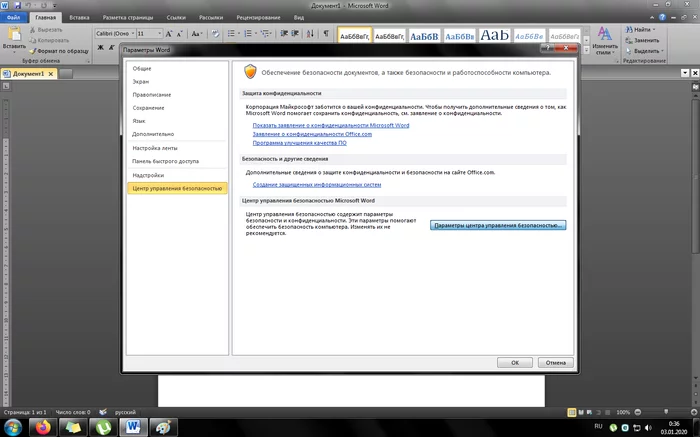Click the Copy (Копировать) icon

[33, 40]
